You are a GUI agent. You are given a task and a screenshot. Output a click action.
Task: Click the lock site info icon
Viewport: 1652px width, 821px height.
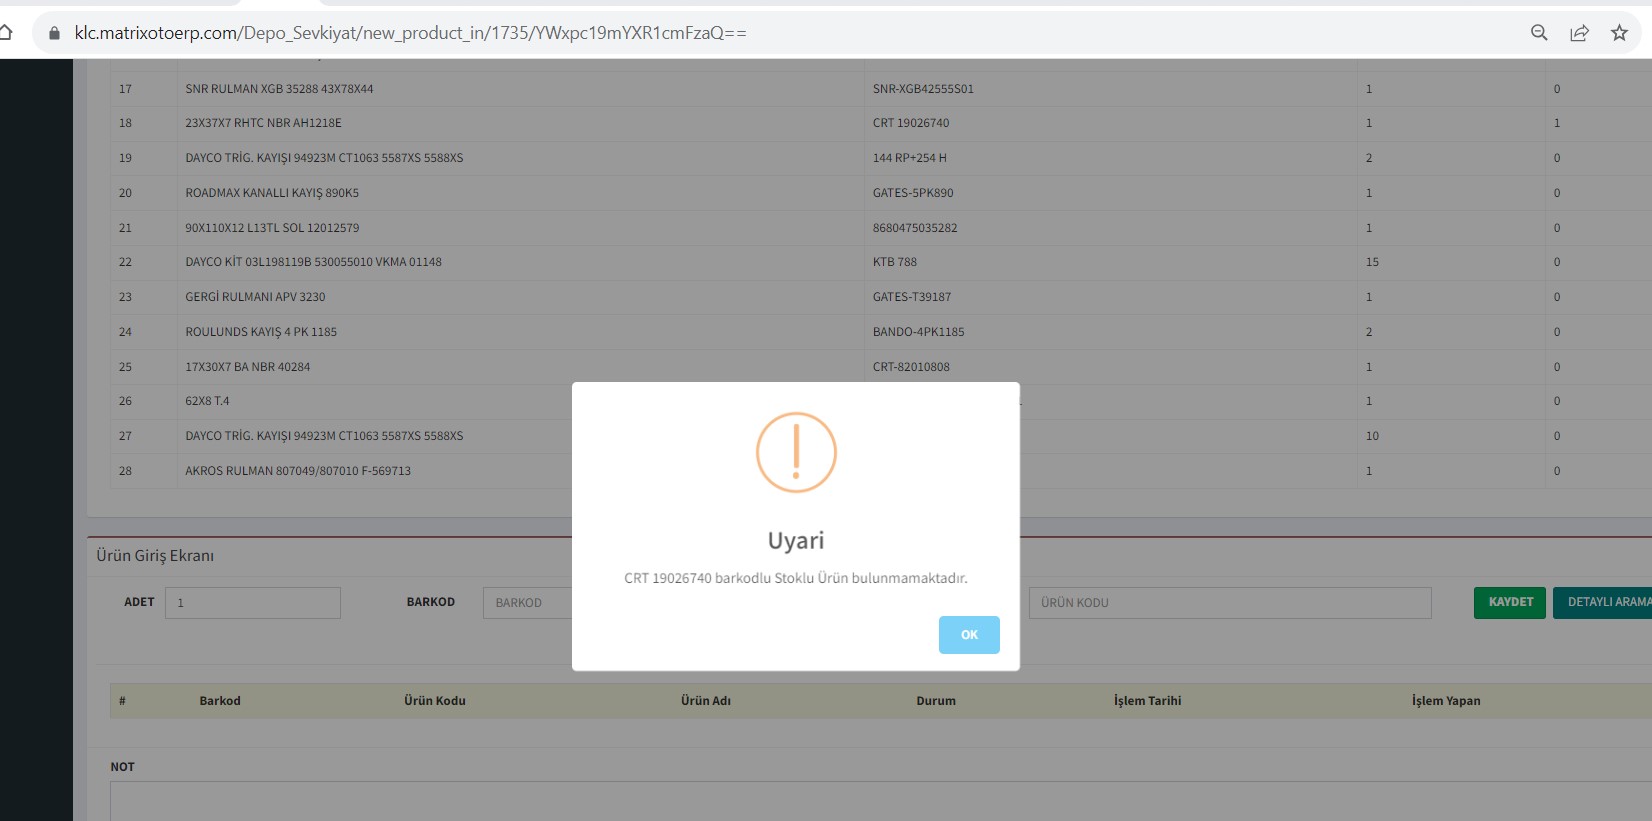click(x=55, y=33)
